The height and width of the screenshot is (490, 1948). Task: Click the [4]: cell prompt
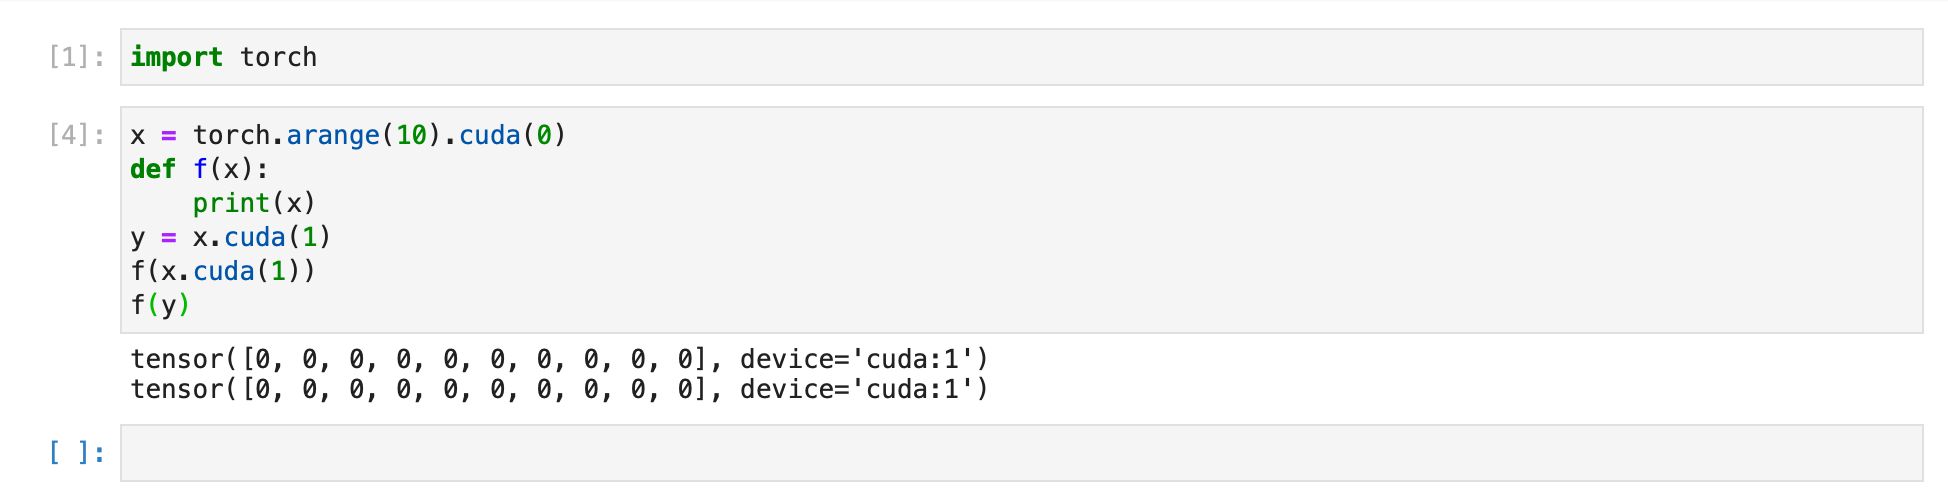[77, 135]
